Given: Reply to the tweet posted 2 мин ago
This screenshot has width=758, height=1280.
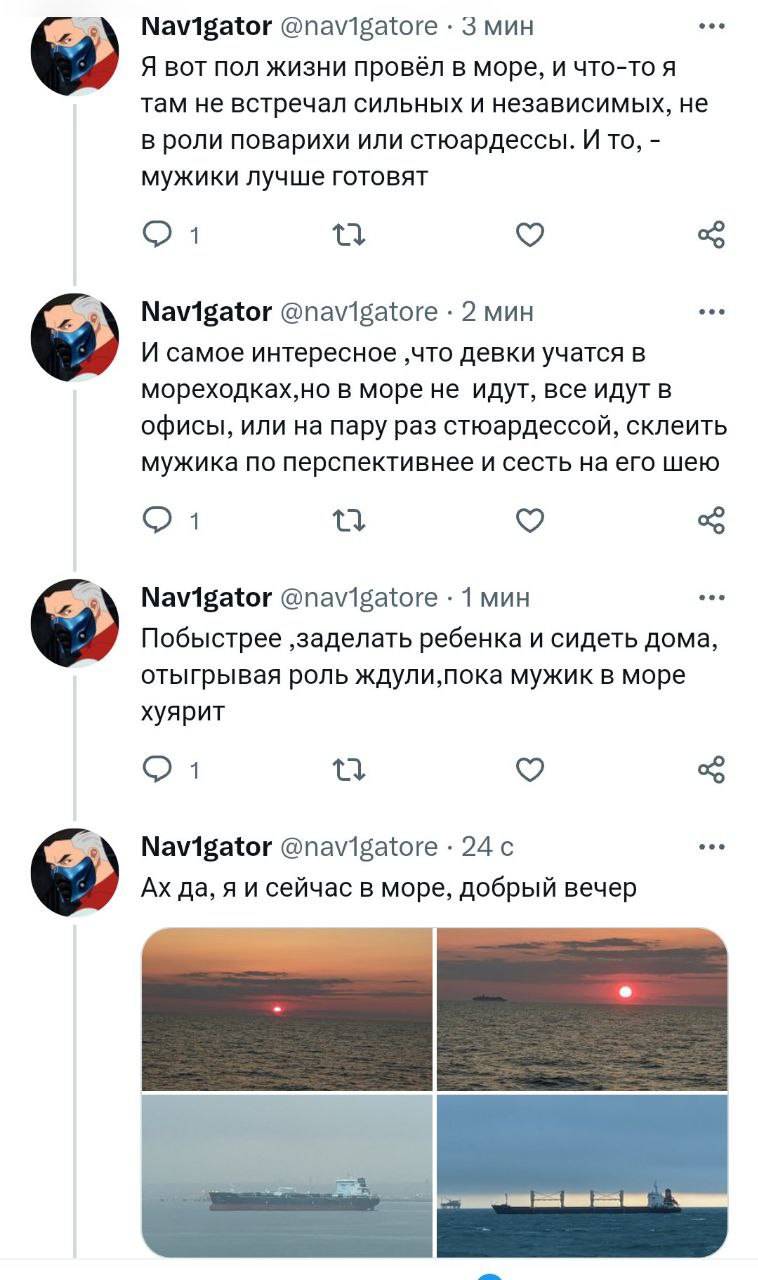Looking at the screenshot, I should coord(158,520).
